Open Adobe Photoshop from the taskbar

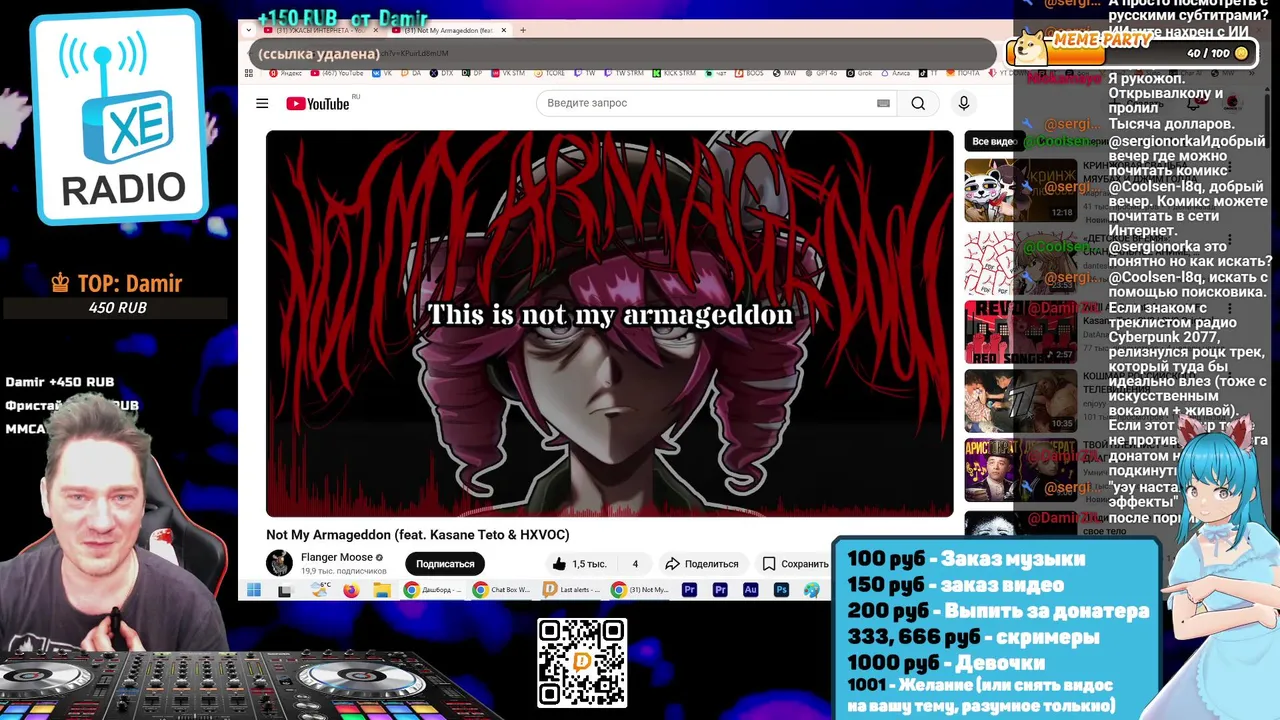(x=782, y=591)
